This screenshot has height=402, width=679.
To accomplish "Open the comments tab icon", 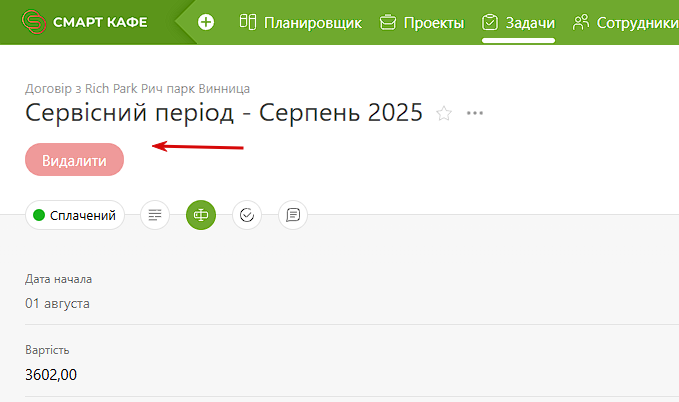I will 293,215.
